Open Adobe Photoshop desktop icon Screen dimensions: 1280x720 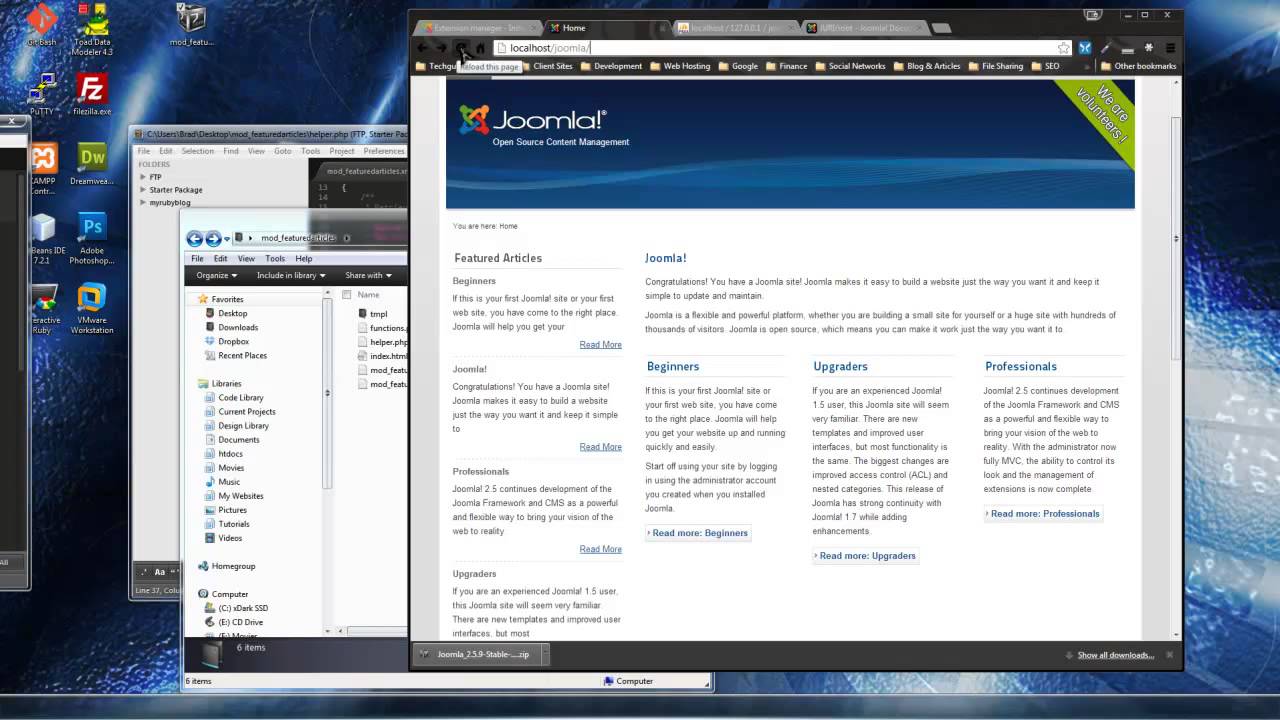click(92, 240)
